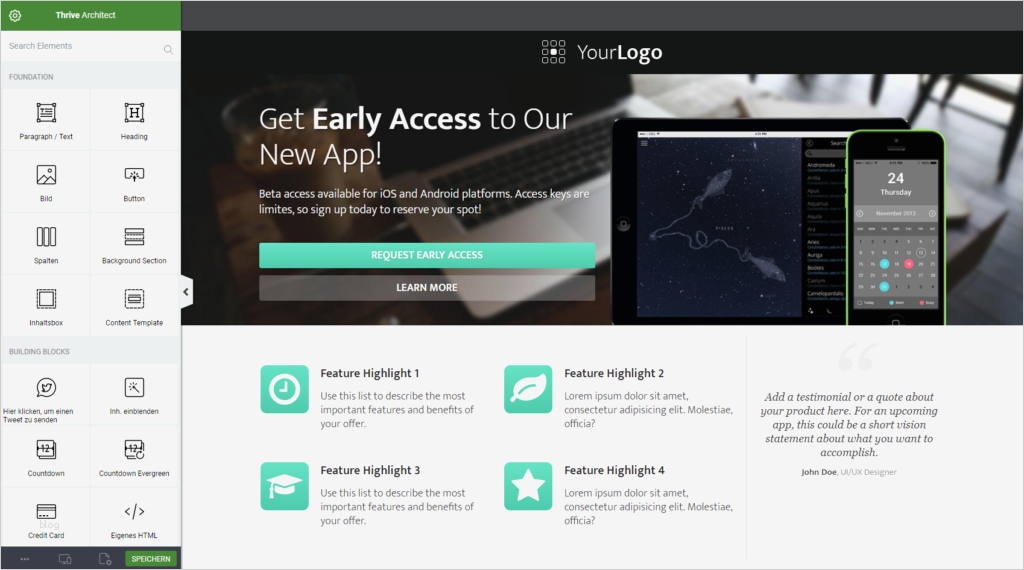Screen dimensions: 1024x570
Task: Choose the Content Template element
Action: click(135, 306)
